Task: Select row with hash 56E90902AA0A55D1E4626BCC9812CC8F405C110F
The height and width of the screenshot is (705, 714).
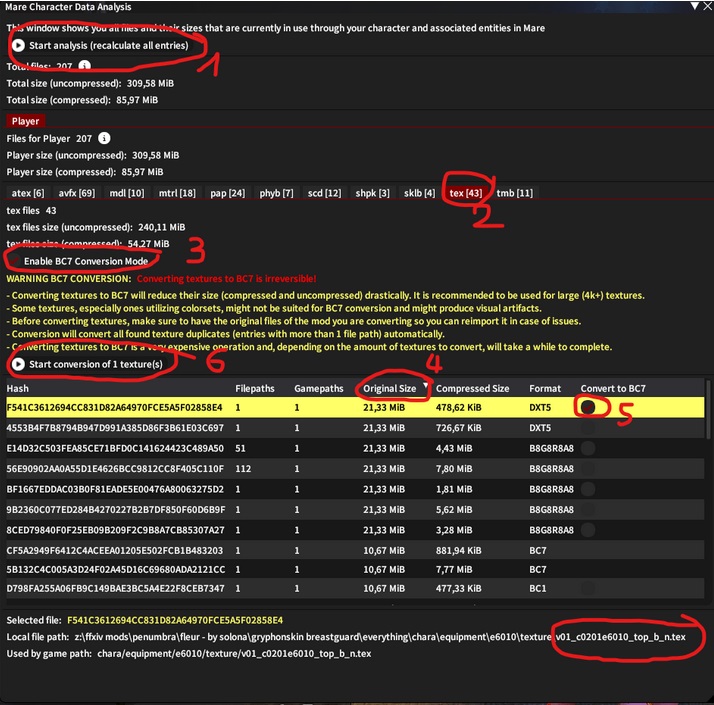Action: coord(355,468)
